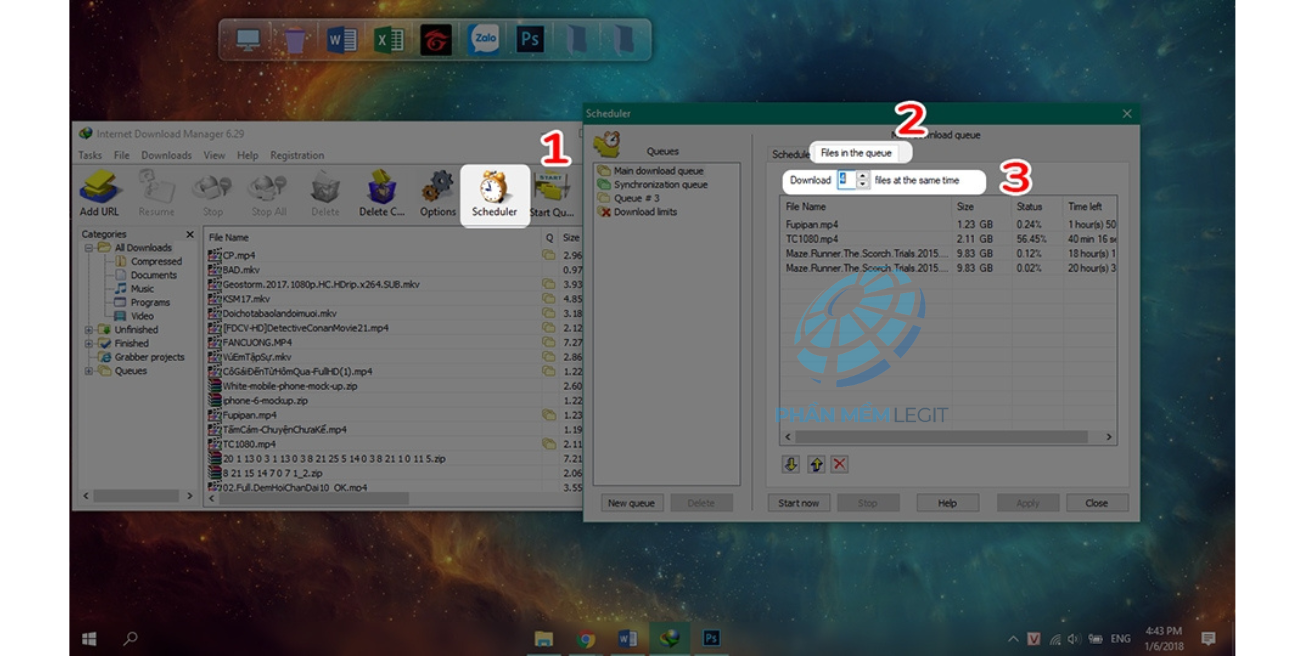Switch to Files in the queue tab
Screen dimensions: 1305x656
(x=855, y=153)
